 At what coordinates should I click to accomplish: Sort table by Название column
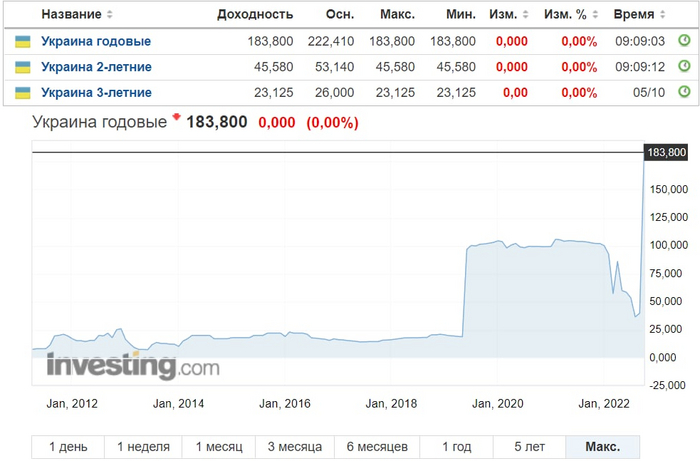pos(76,14)
